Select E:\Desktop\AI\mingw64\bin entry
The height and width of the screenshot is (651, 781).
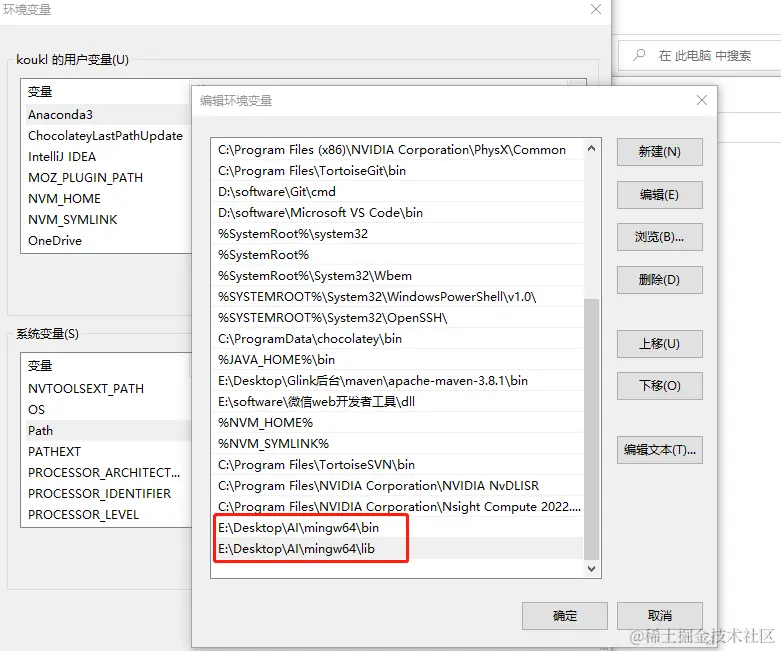click(397, 527)
